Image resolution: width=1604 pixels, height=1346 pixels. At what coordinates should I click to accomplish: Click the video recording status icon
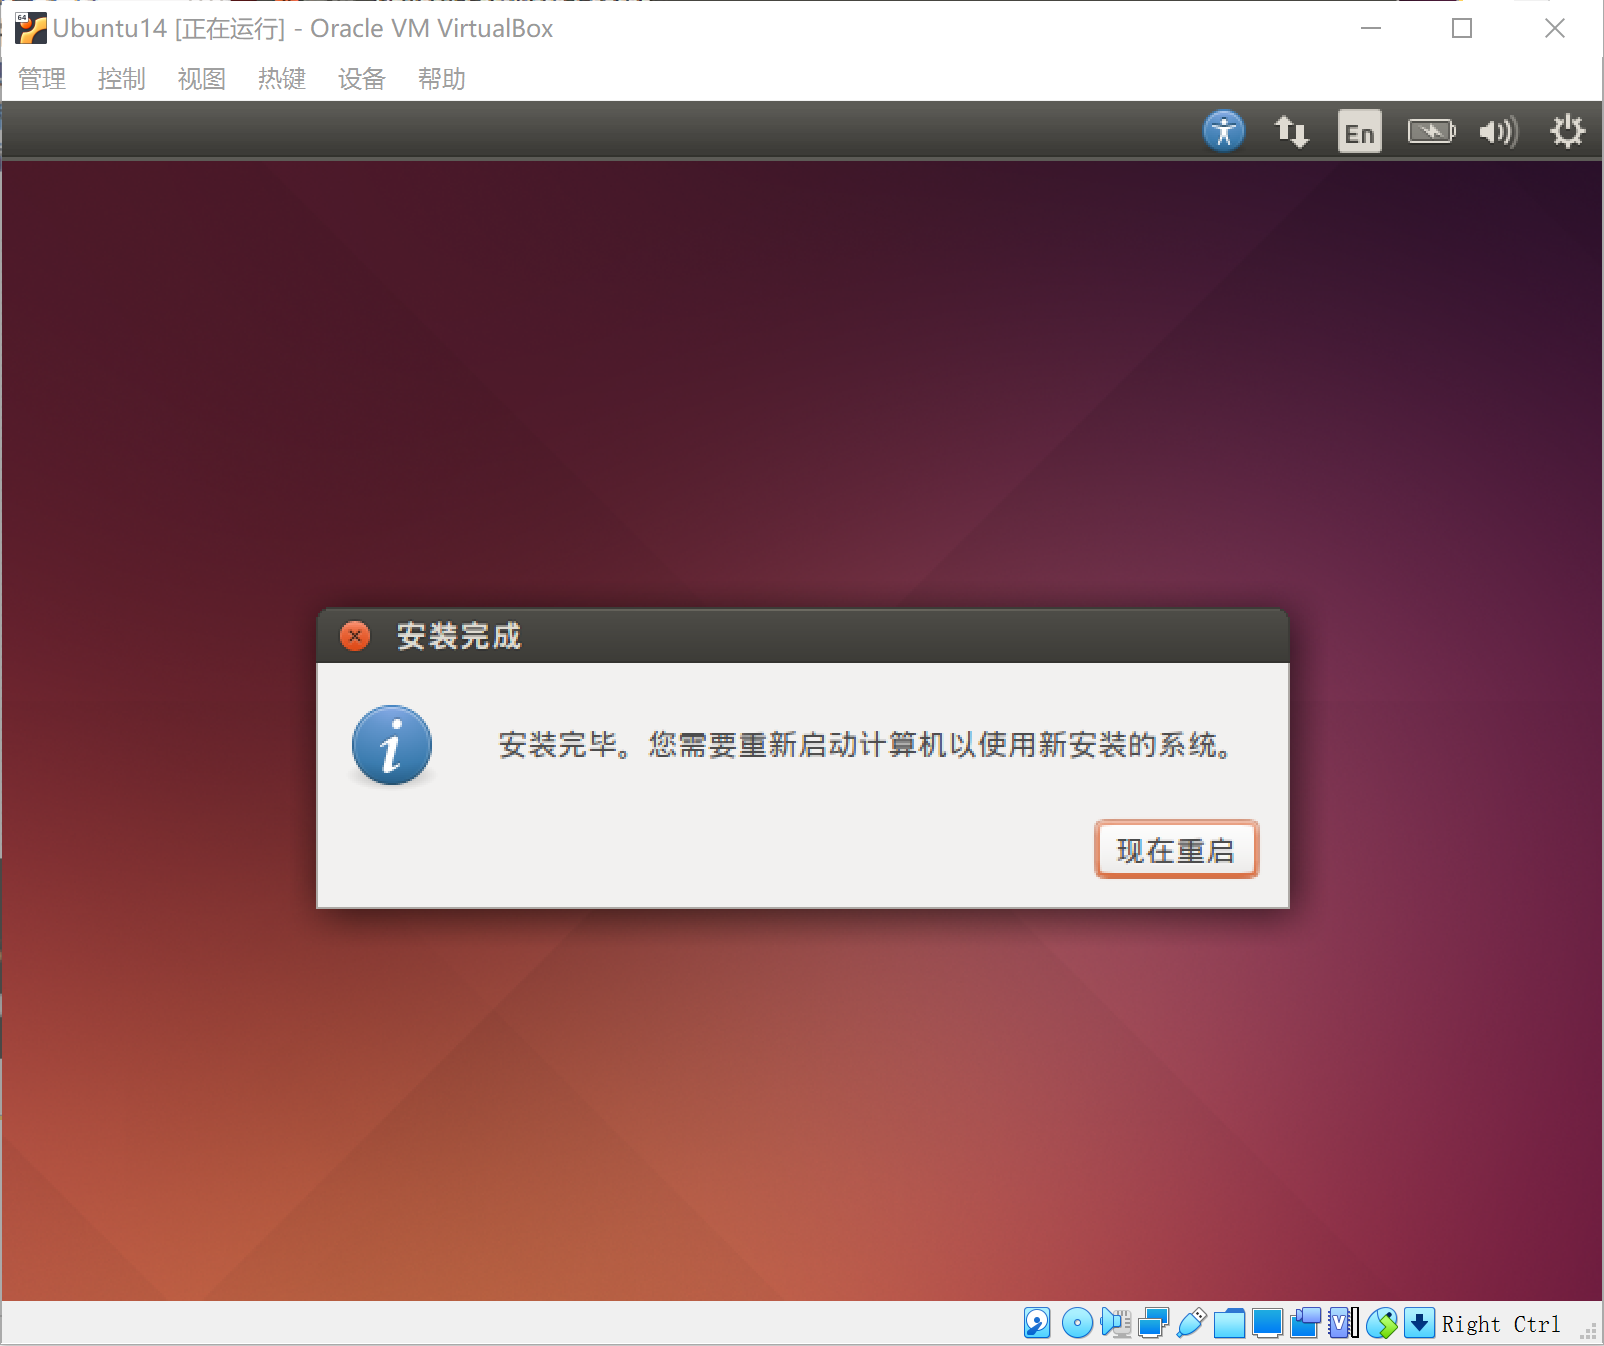click(1305, 1323)
